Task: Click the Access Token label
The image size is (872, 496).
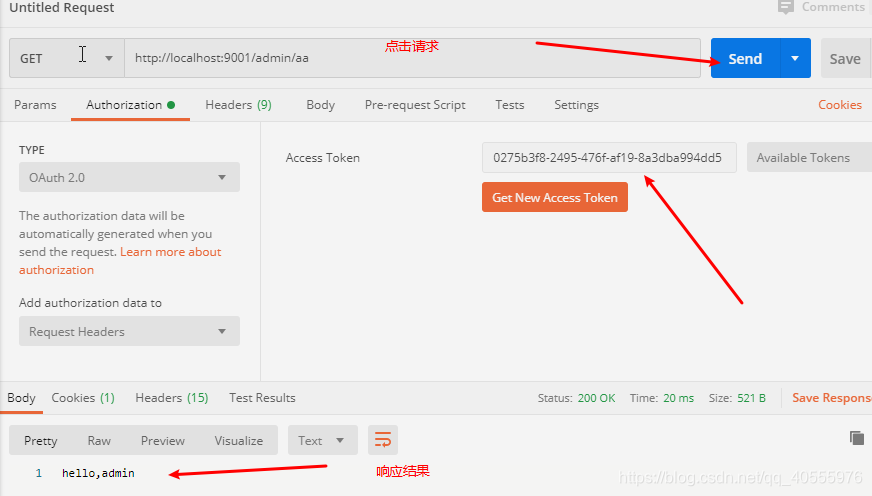Action: point(323,158)
